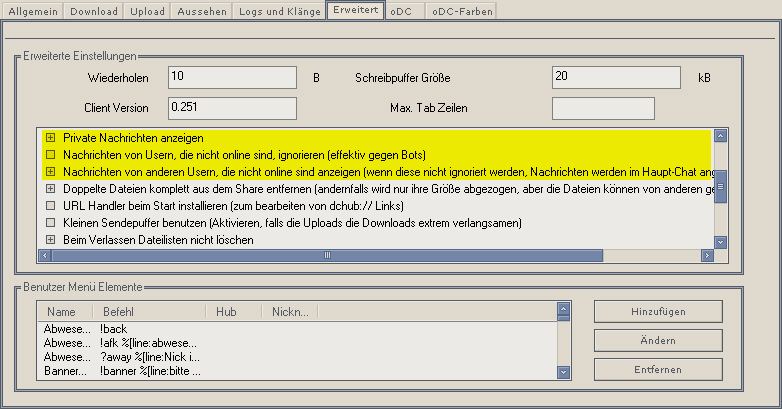The width and height of the screenshot is (782, 409).
Task: Toggle 'Private Nachrichten anzeigen' checkbox
Action: click(50, 138)
